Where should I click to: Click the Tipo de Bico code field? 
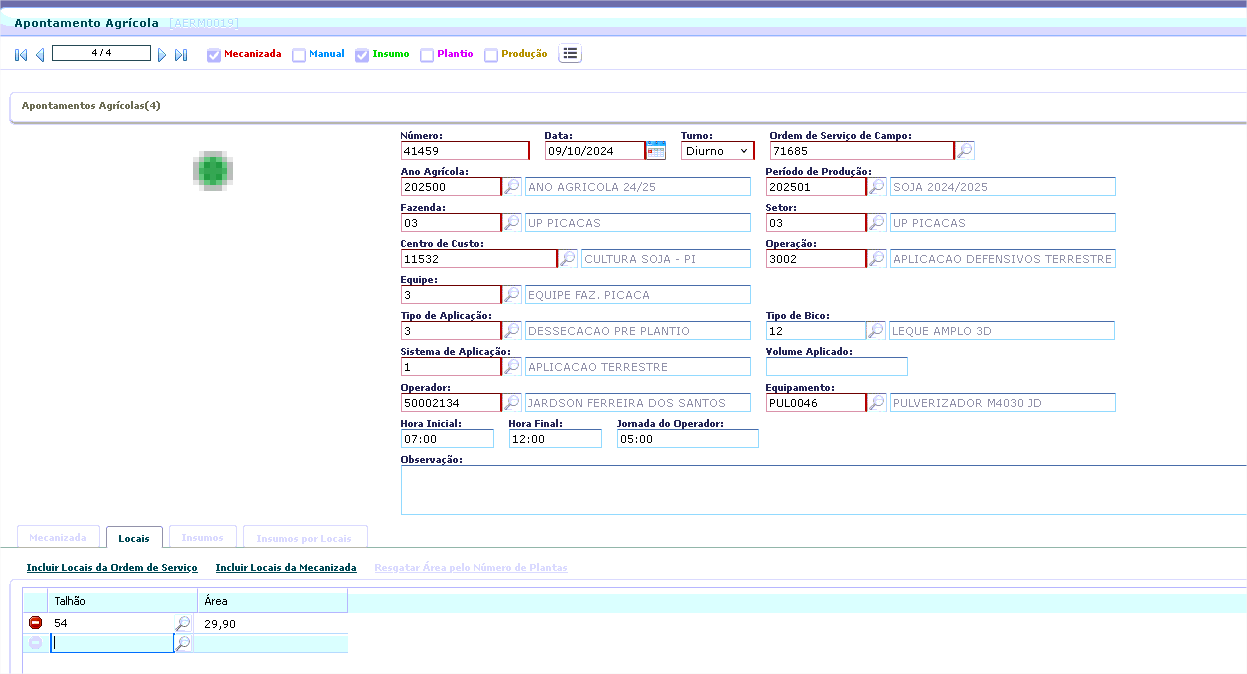tap(816, 331)
